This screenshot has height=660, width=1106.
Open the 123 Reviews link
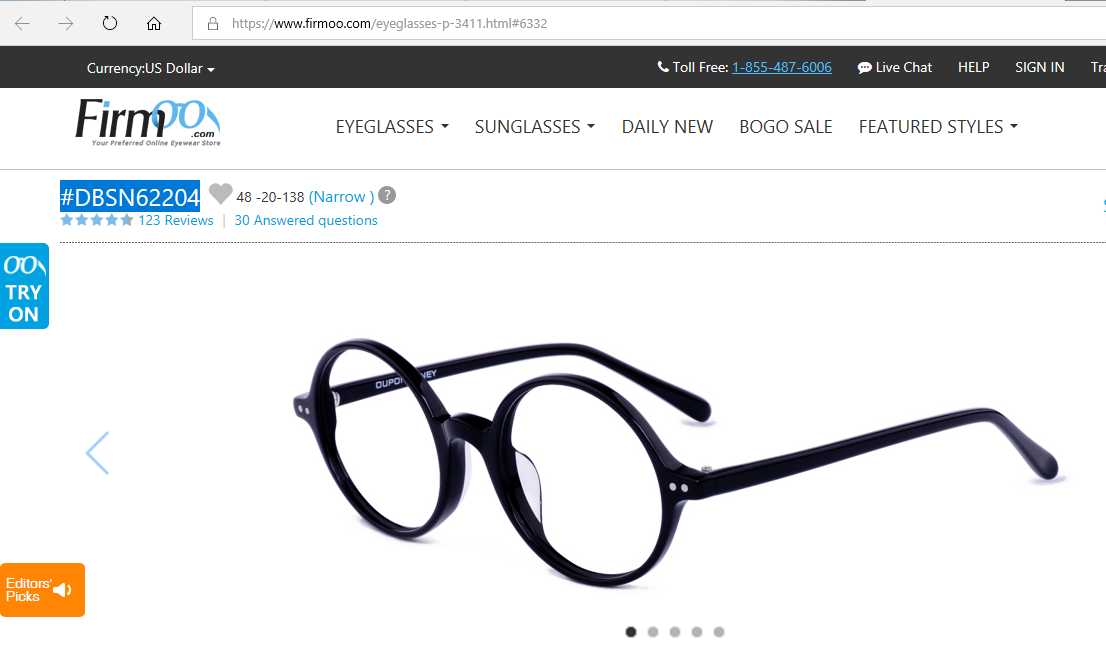pos(176,220)
